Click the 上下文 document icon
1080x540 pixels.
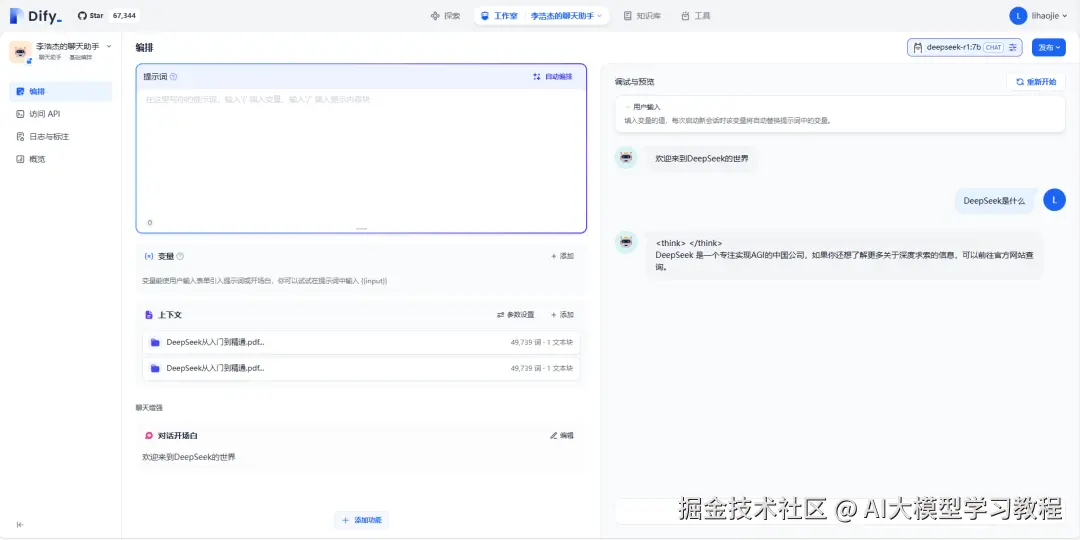[149, 315]
